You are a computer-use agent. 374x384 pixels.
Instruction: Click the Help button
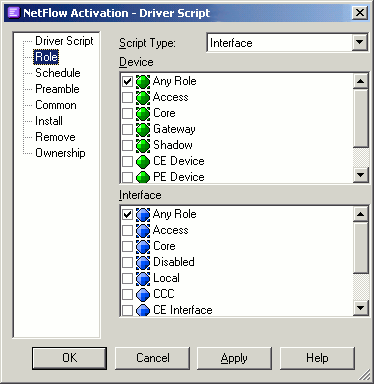tap(317, 358)
